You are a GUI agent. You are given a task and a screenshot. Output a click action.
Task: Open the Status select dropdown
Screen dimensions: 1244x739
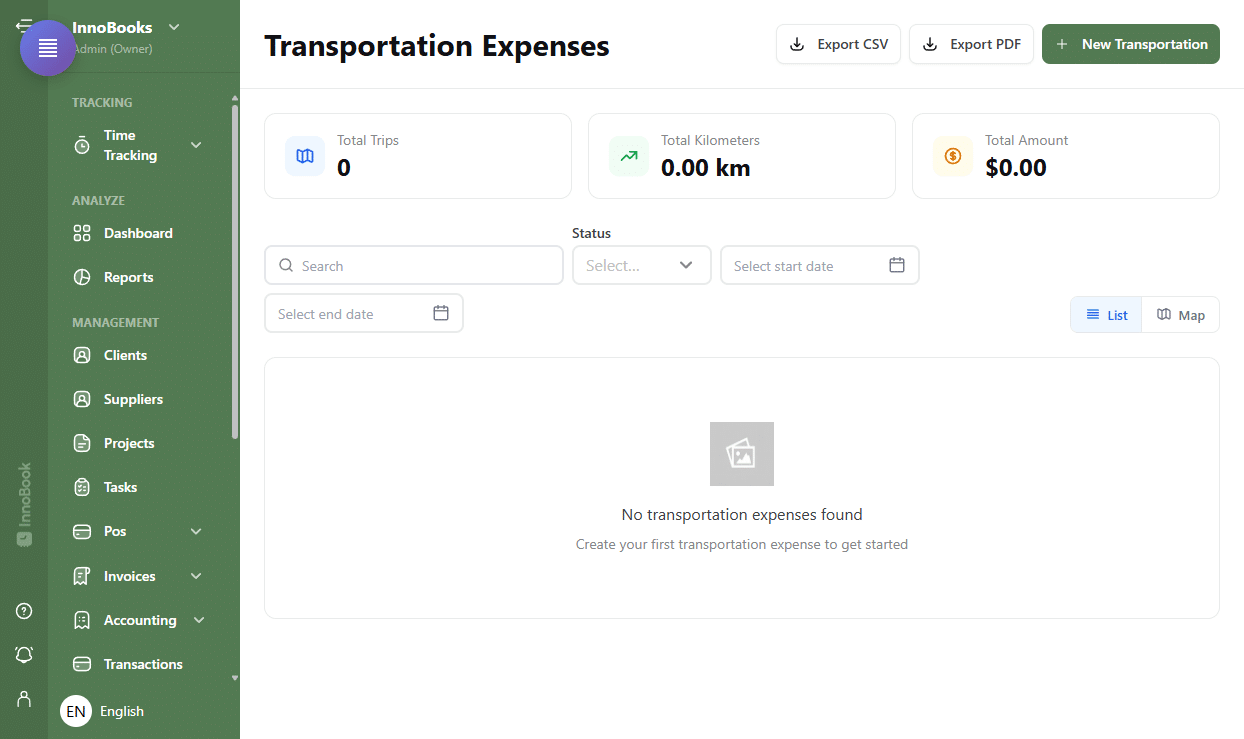click(642, 265)
